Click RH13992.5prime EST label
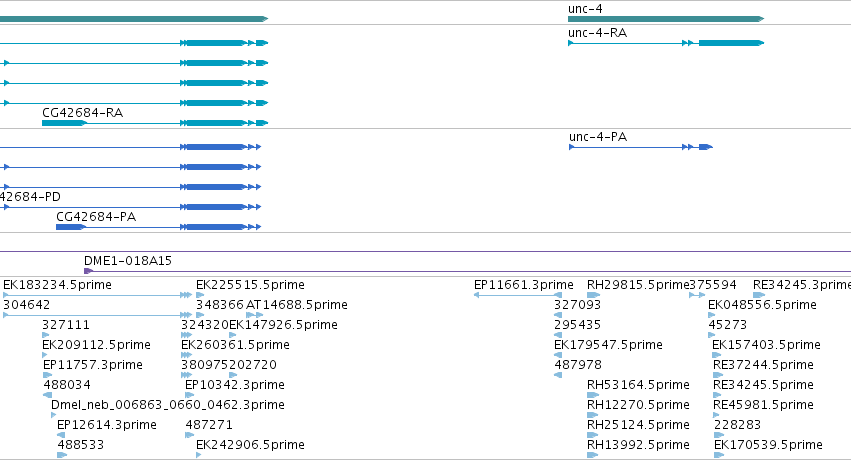Viewport: 851px width, 460px height. [x=638, y=445]
